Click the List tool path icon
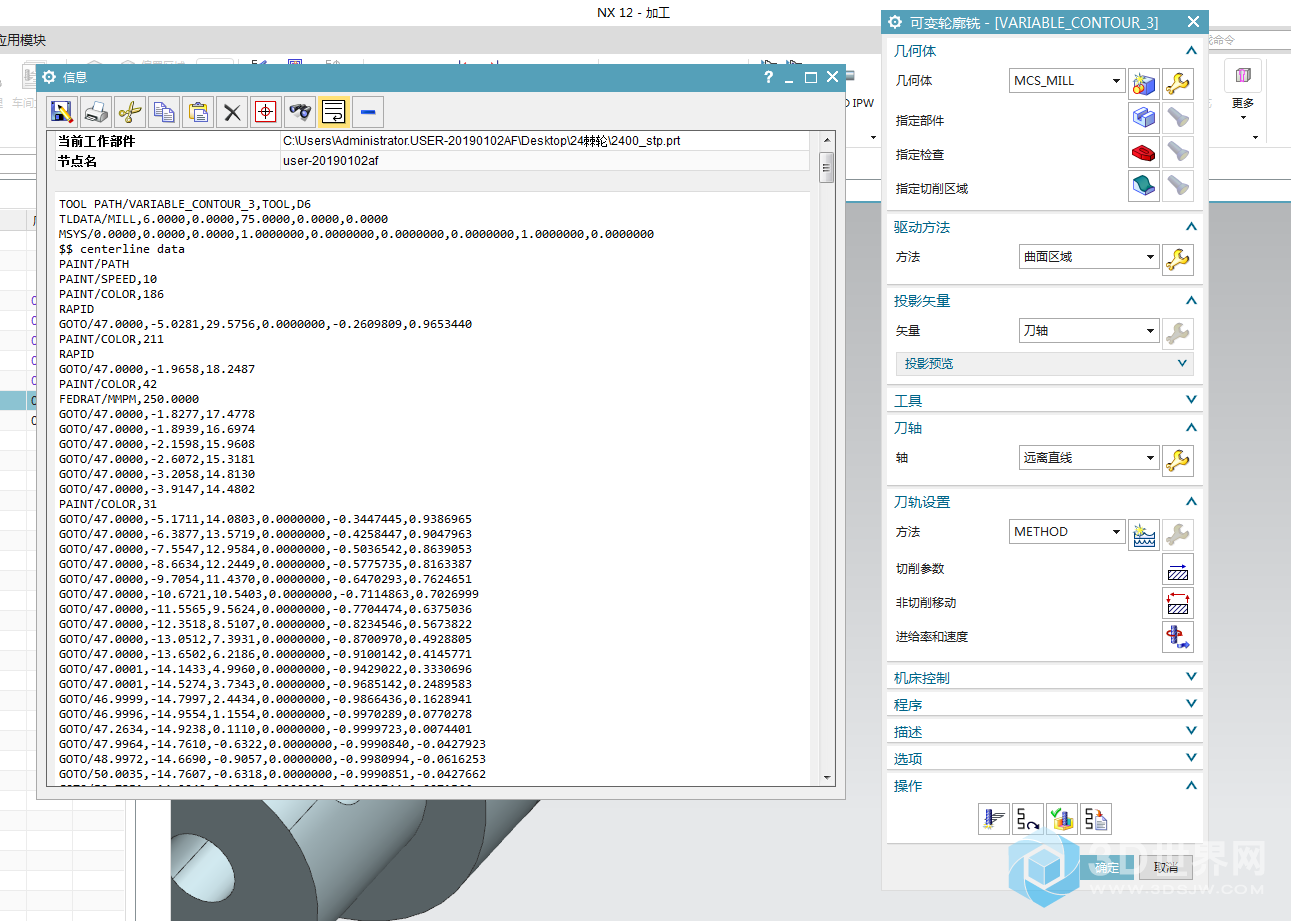Image resolution: width=1291 pixels, height=921 pixels. [x=1096, y=819]
